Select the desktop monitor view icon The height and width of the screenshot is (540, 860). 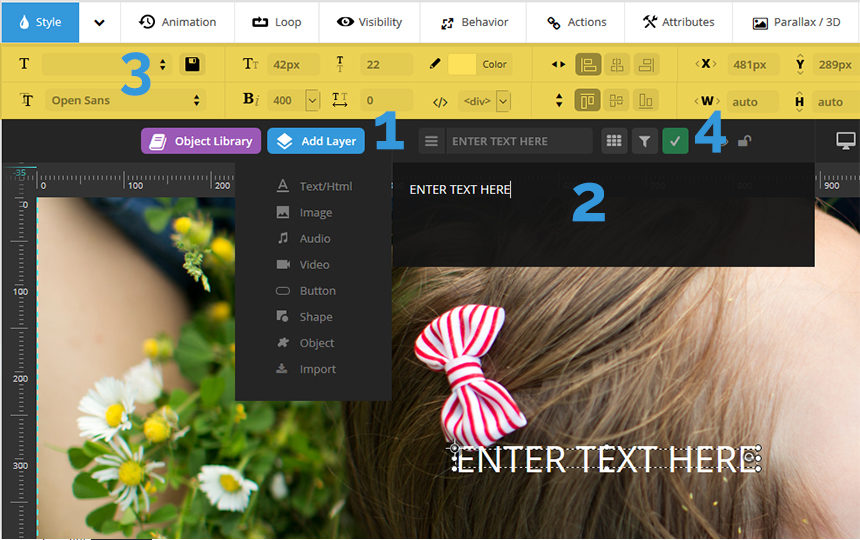(845, 141)
